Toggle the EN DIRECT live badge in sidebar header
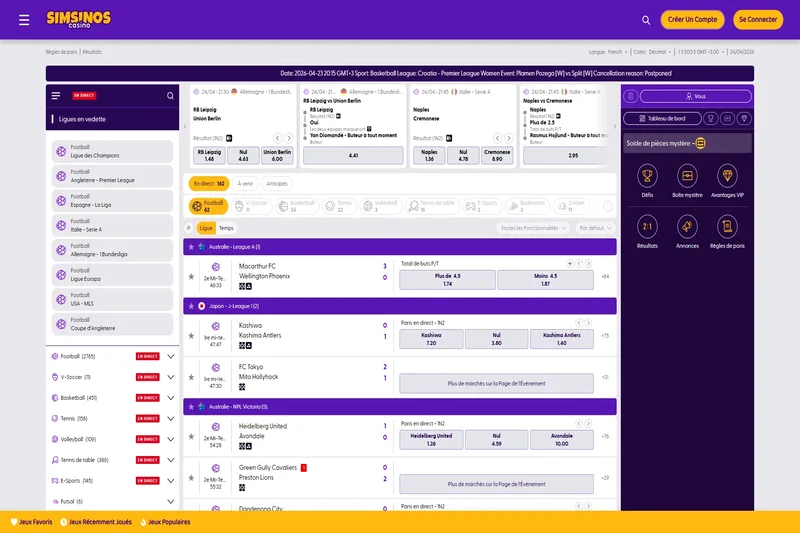 [84, 95]
